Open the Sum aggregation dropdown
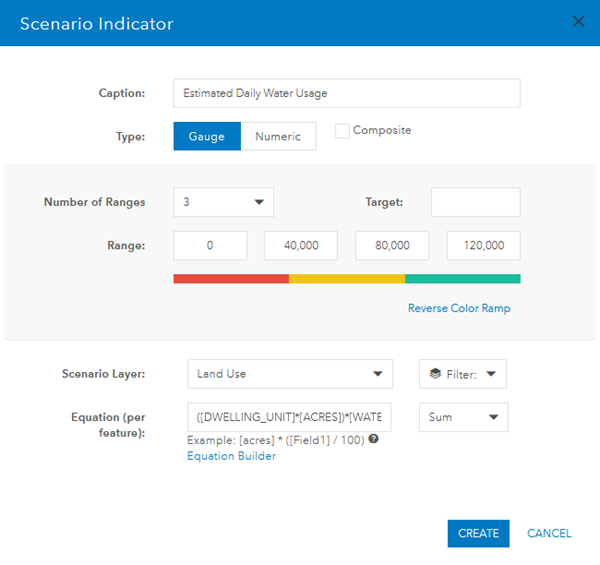This screenshot has width=600, height=565. [x=464, y=417]
